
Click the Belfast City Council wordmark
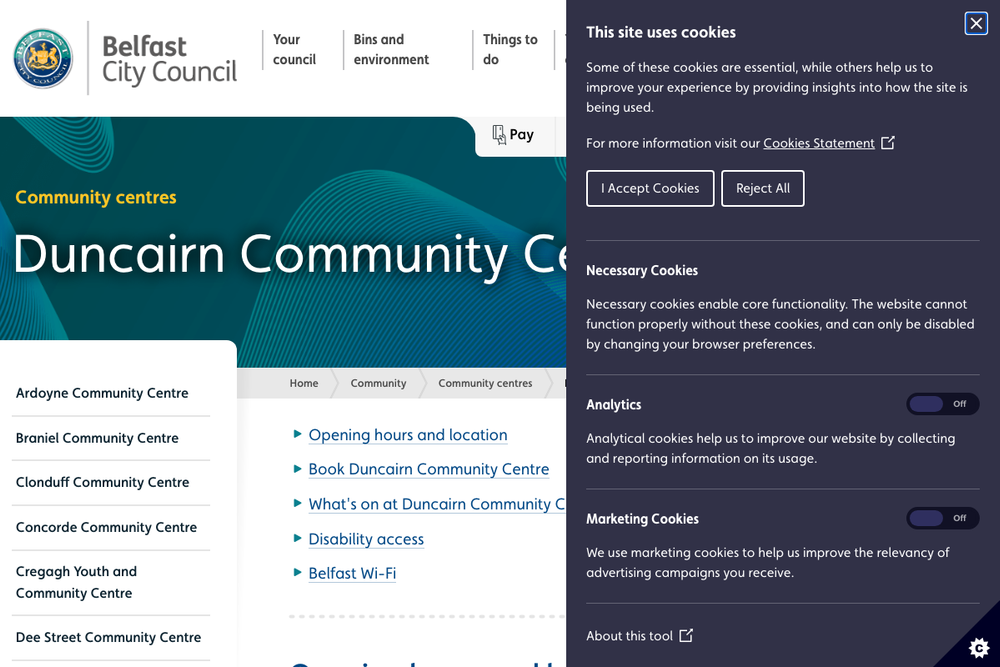169,59
